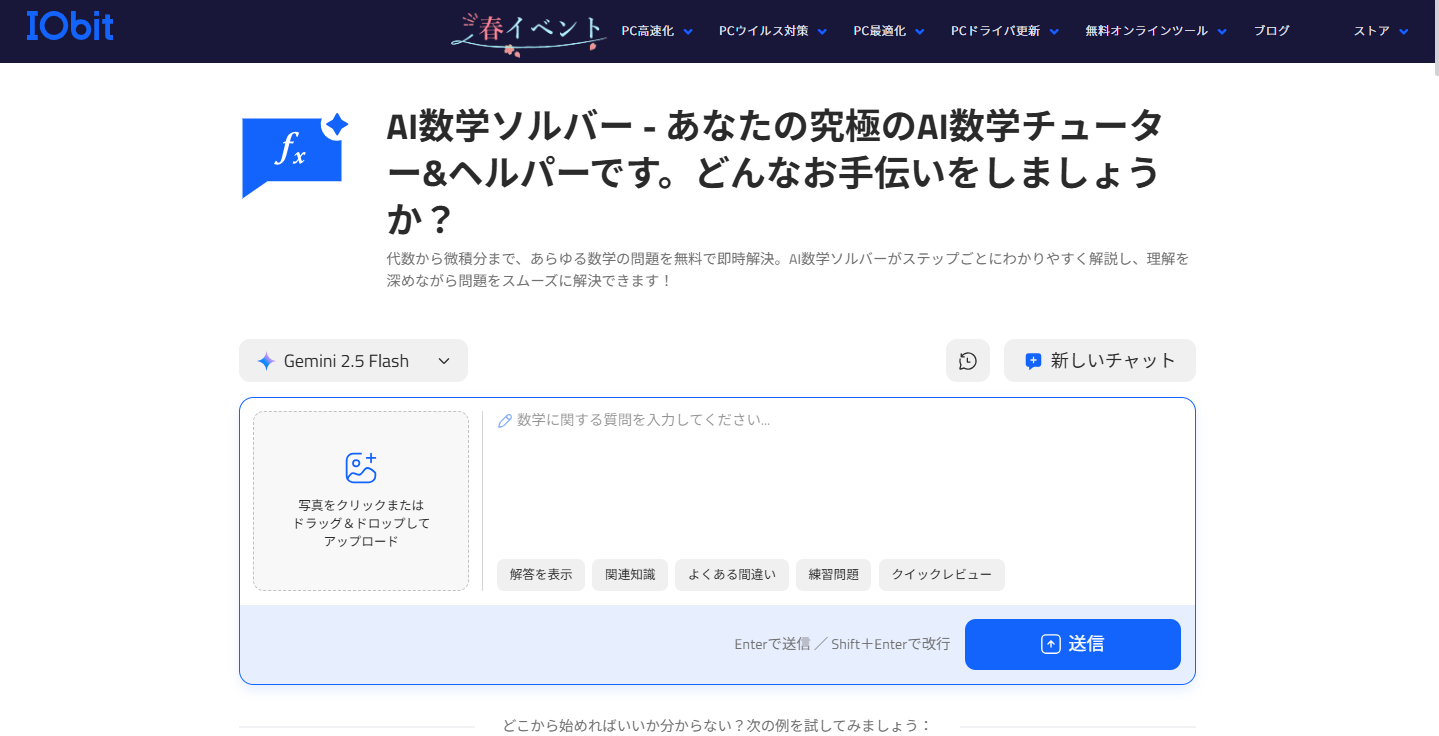Open the spring event banner
1439x736 pixels.
point(529,31)
